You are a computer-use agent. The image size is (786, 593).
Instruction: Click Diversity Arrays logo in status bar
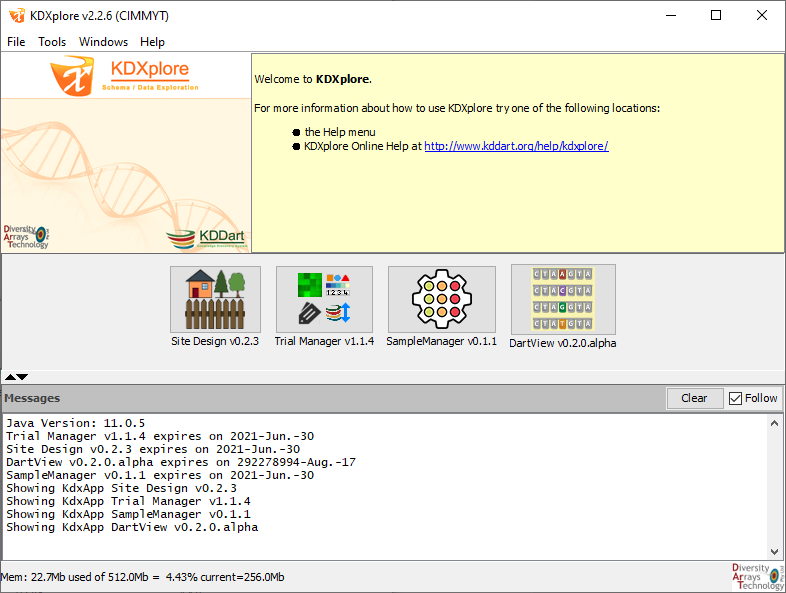[x=758, y=577]
